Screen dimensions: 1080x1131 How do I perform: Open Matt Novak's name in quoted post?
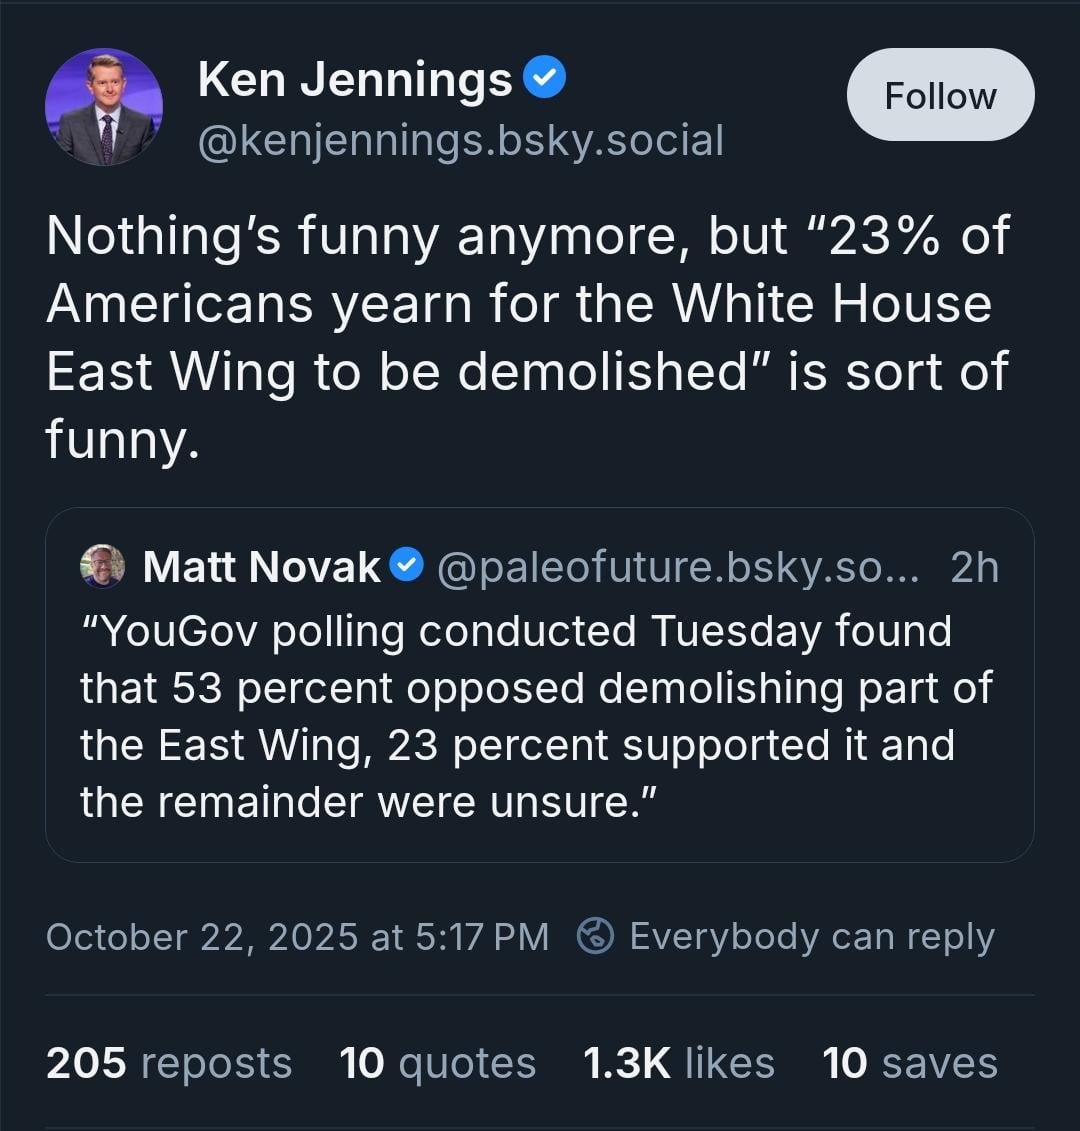[x=261, y=567]
